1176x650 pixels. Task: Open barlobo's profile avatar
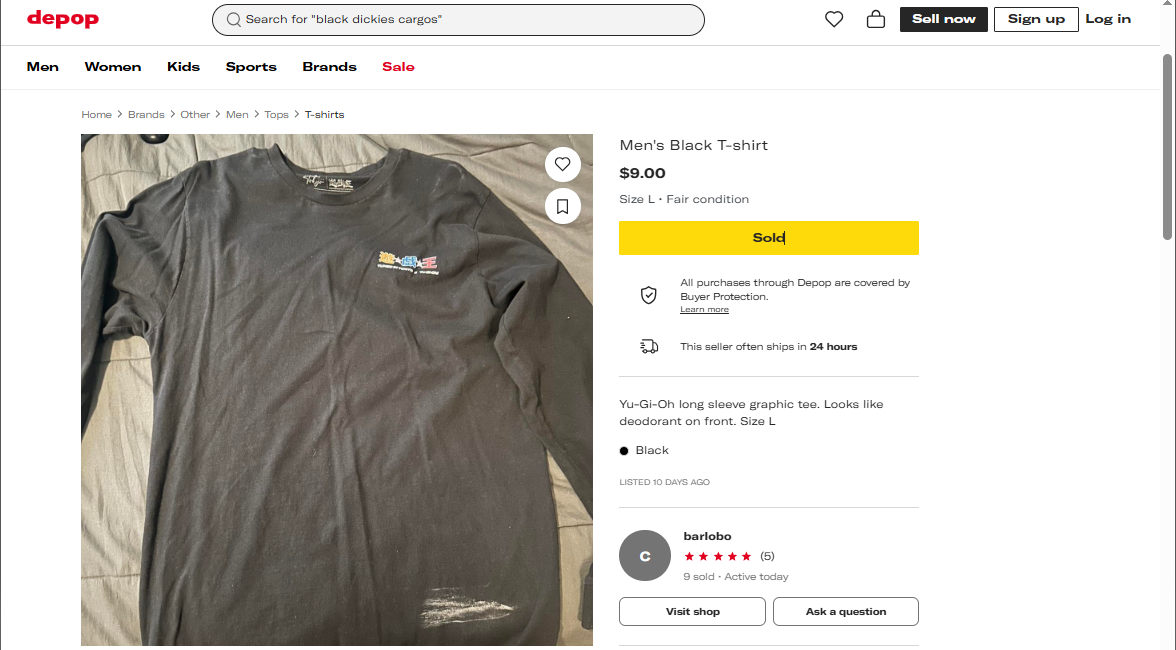(x=645, y=556)
